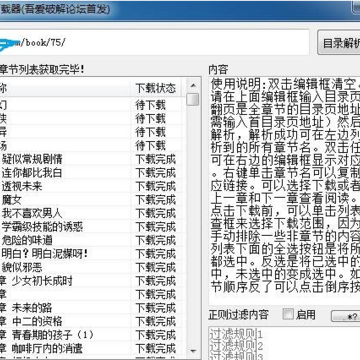The width and height of the screenshot is (360, 360).
Task: Click the 内容 label above the text area
Action: 218,70
